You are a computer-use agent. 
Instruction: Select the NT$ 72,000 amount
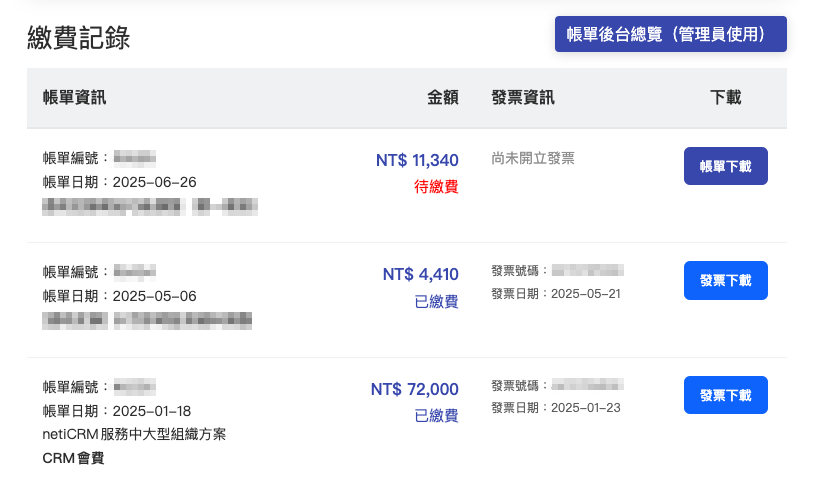coord(415,389)
